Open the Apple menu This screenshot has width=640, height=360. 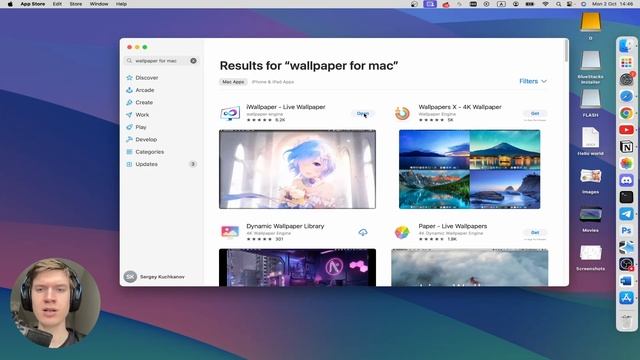pos(10,4)
